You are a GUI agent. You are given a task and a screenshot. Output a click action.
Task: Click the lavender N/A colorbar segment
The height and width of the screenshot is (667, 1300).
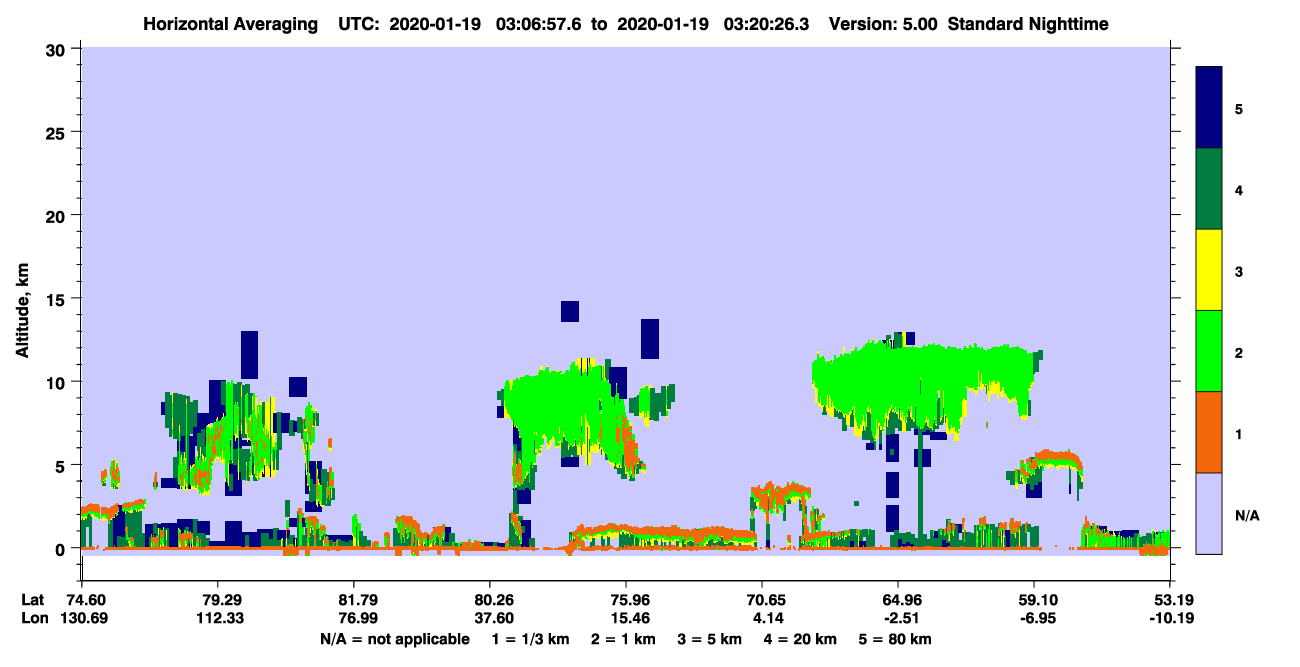1209,513
